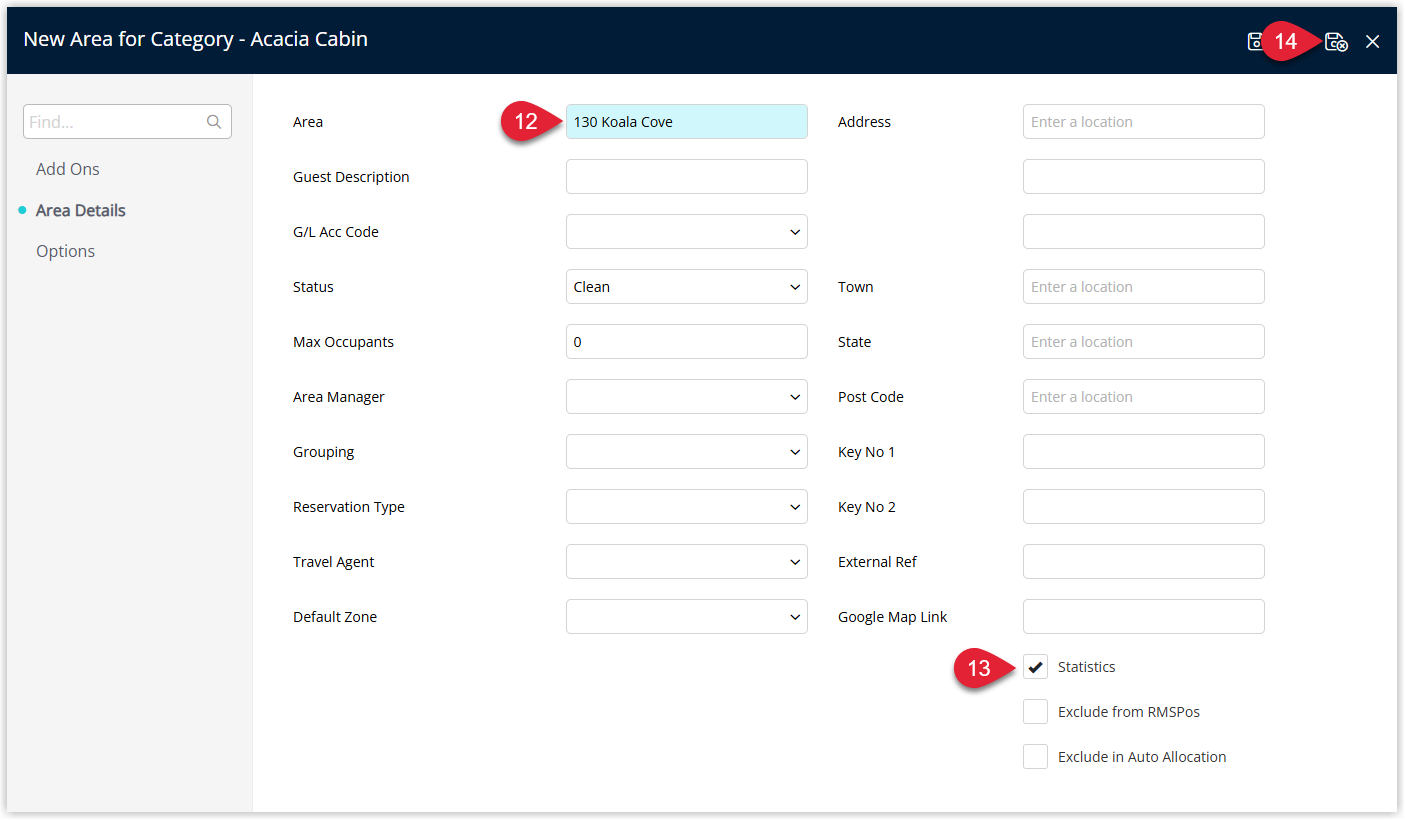Screen dimensions: 1405x820
Task: Click the Save/Exit disk icon
Action: (1336, 42)
